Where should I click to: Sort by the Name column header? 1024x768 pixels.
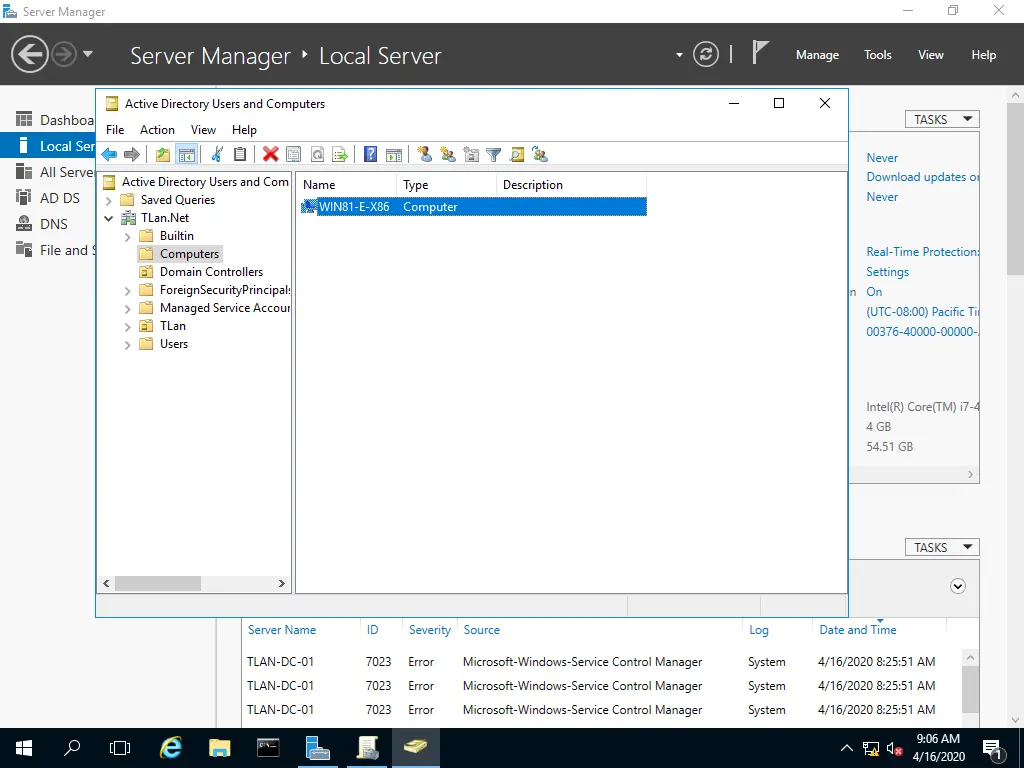[x=347, y=185]
